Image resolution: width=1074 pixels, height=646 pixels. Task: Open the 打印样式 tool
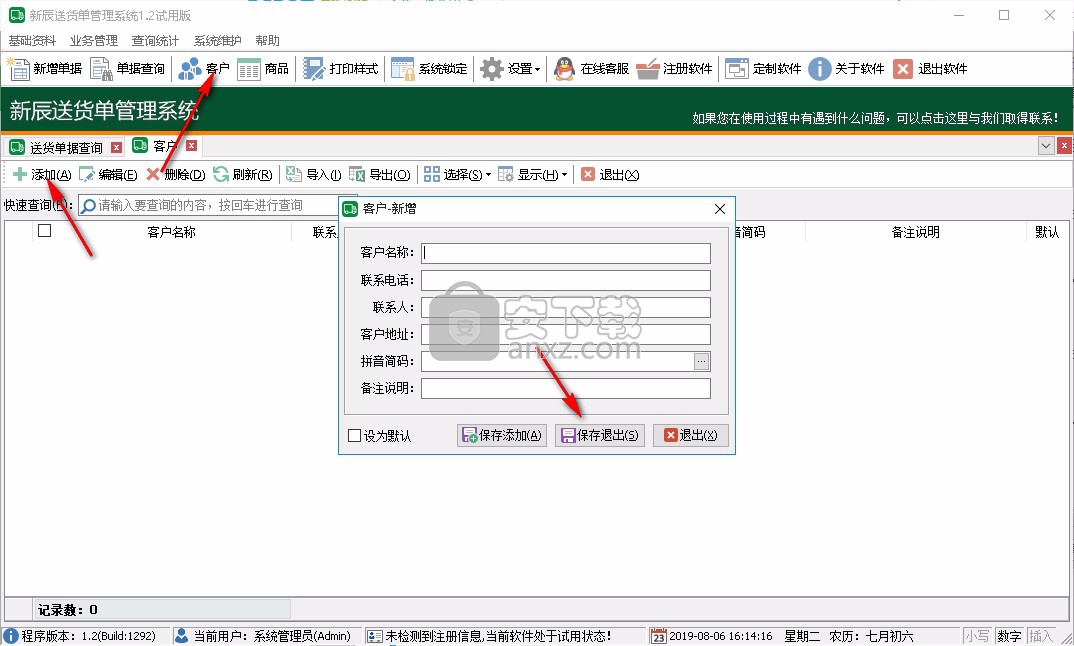[314, 69]
